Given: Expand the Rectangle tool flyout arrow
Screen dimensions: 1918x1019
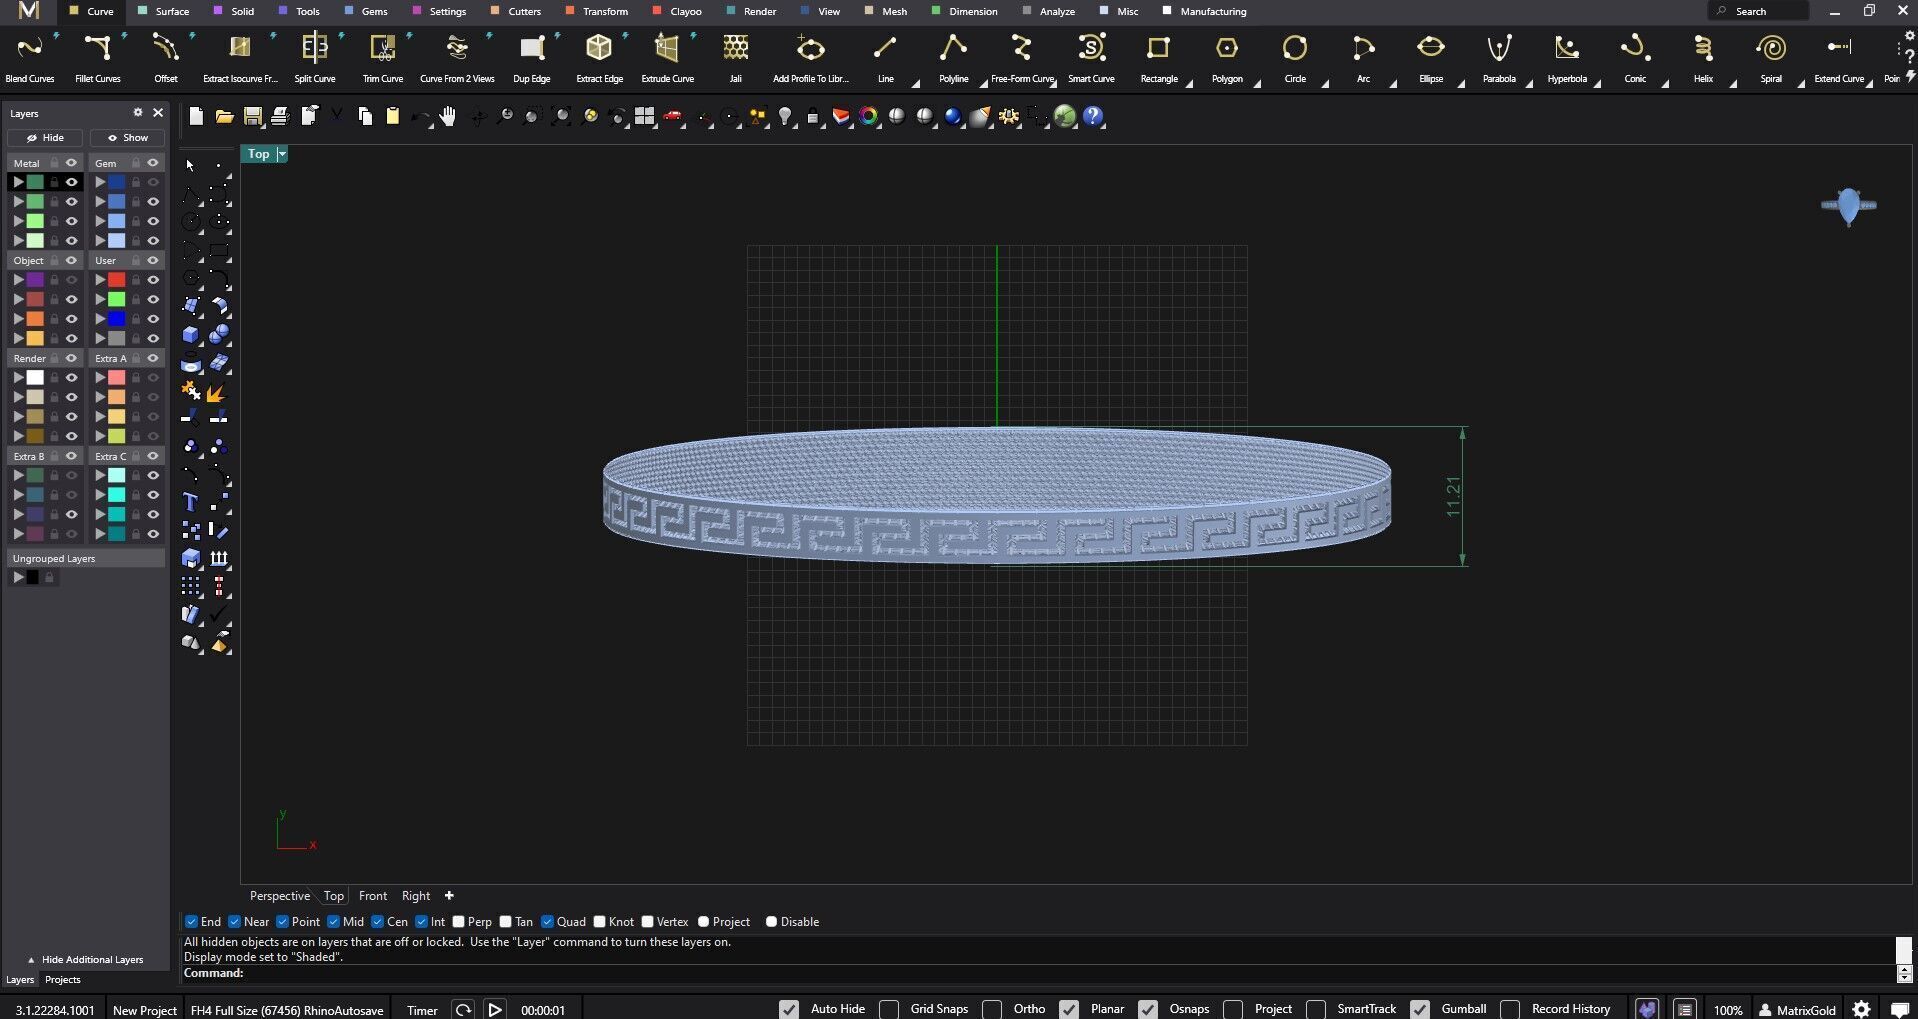Looking at the screenshot, I should pos(1189,83).
